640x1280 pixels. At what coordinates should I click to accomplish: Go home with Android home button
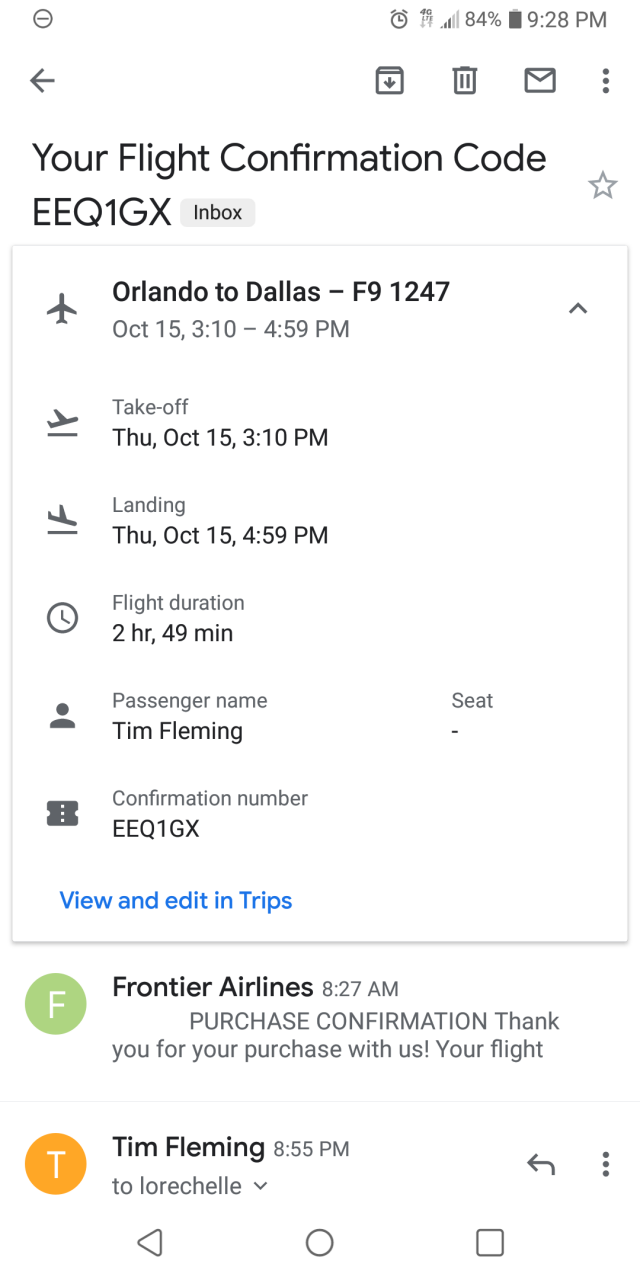(x=320, y=1242)
